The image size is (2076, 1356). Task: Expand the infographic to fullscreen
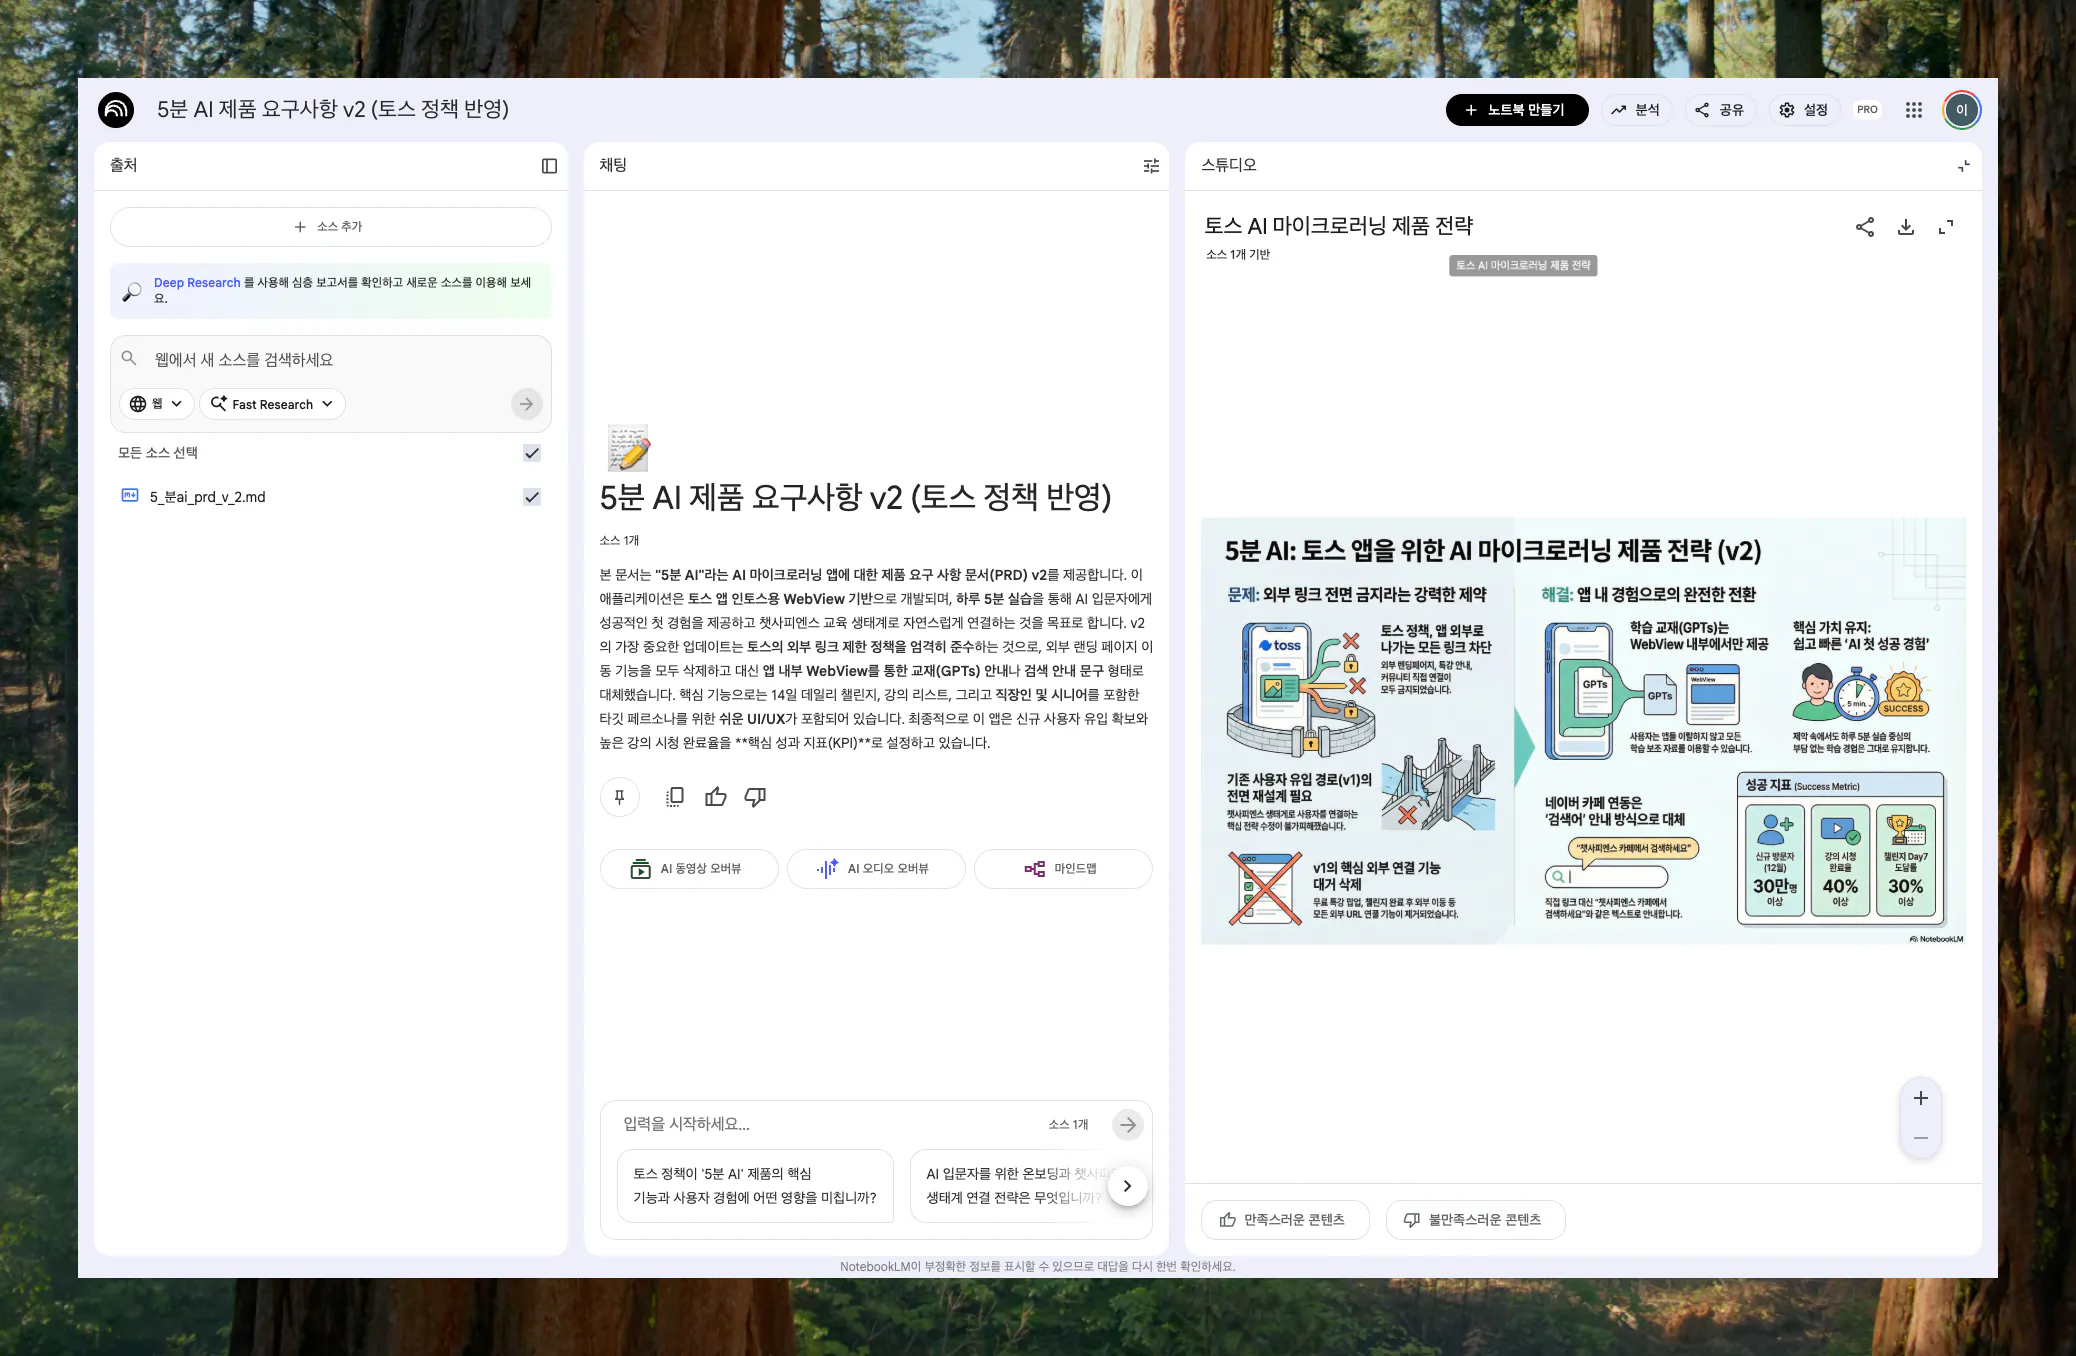coord(1945,227)
